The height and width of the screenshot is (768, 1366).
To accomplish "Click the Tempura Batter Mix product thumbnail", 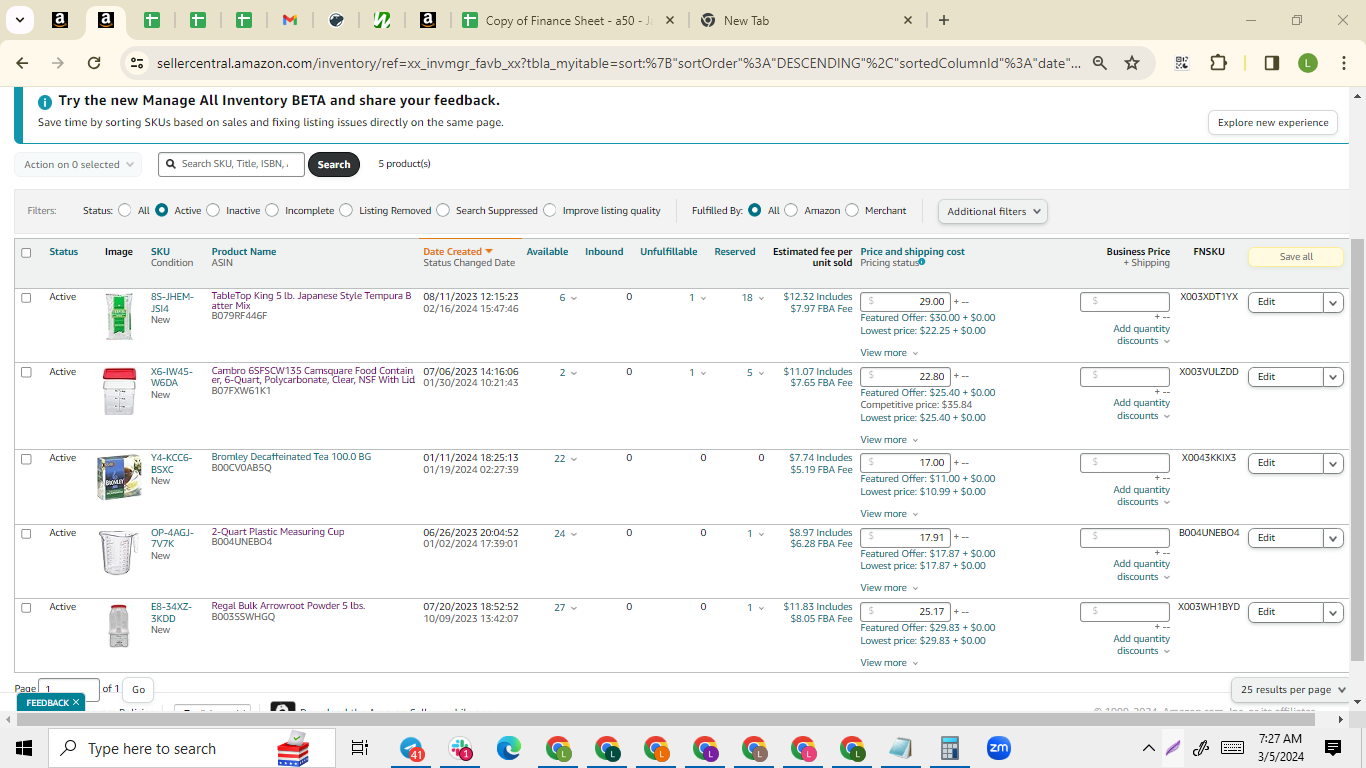I will (119, 316).
